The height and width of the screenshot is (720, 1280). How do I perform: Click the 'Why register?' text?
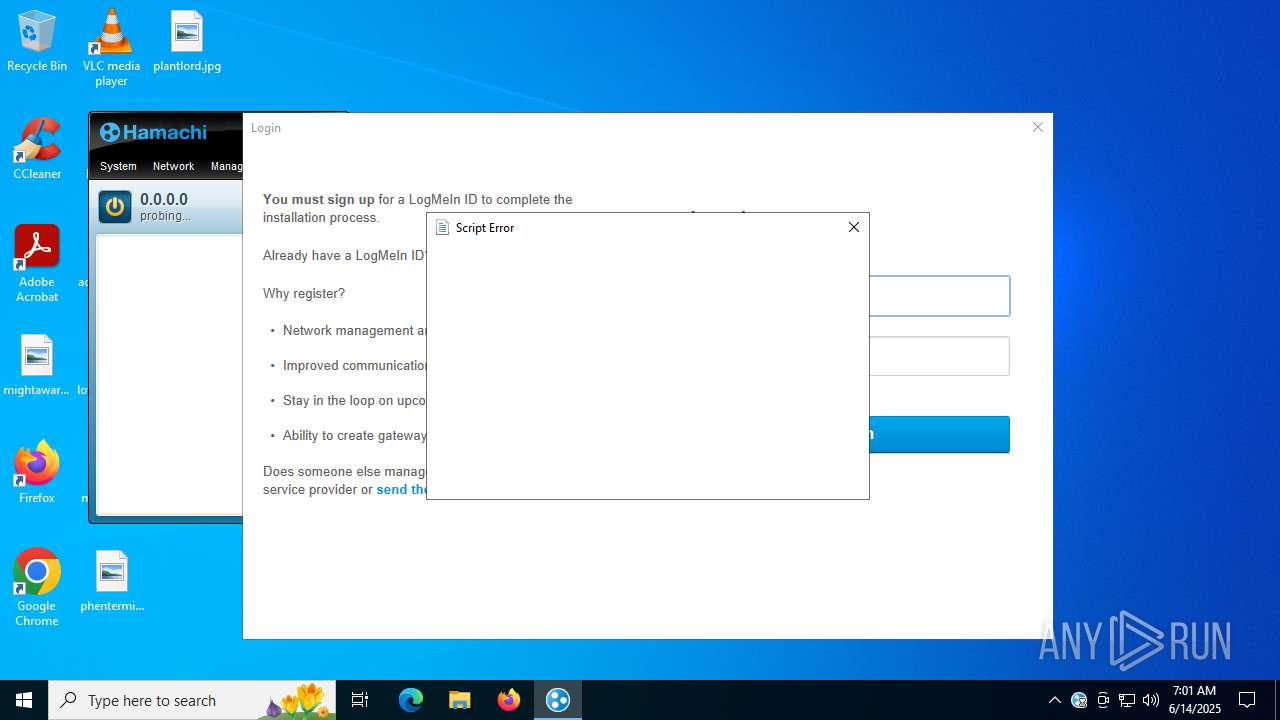(x=304, y=293)
